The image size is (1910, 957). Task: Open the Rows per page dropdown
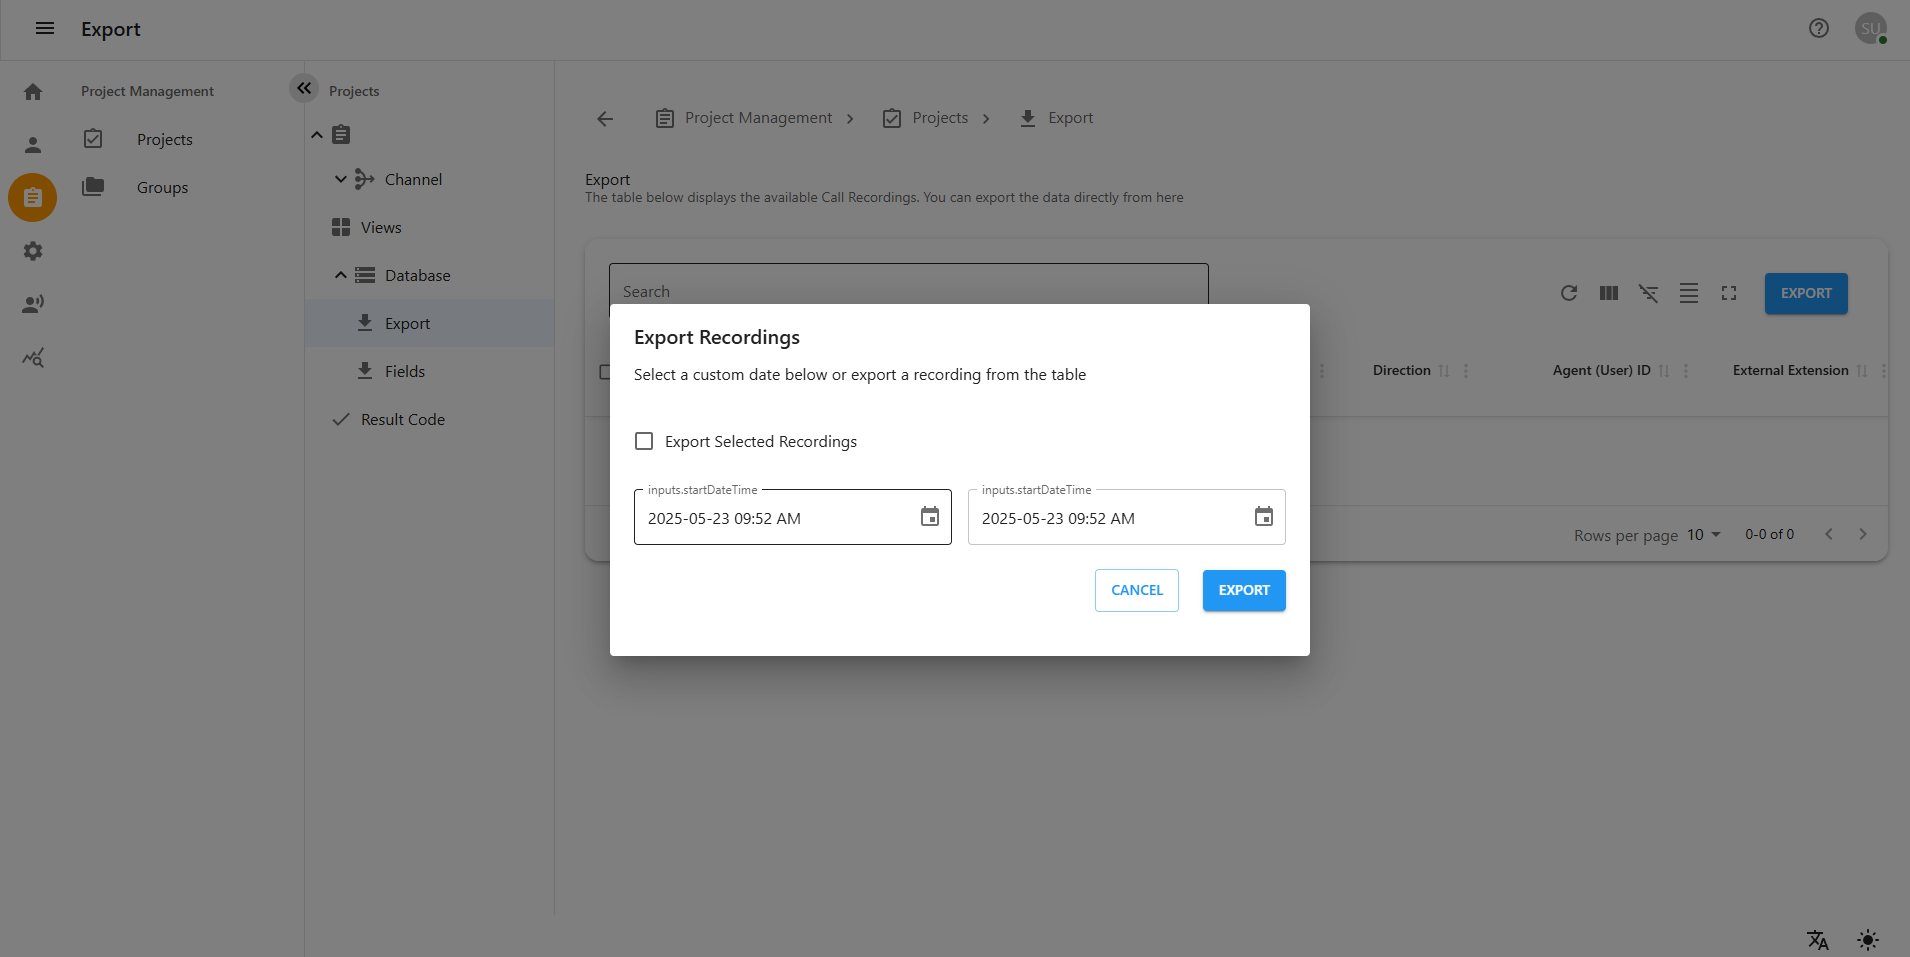coord(1701,535)
